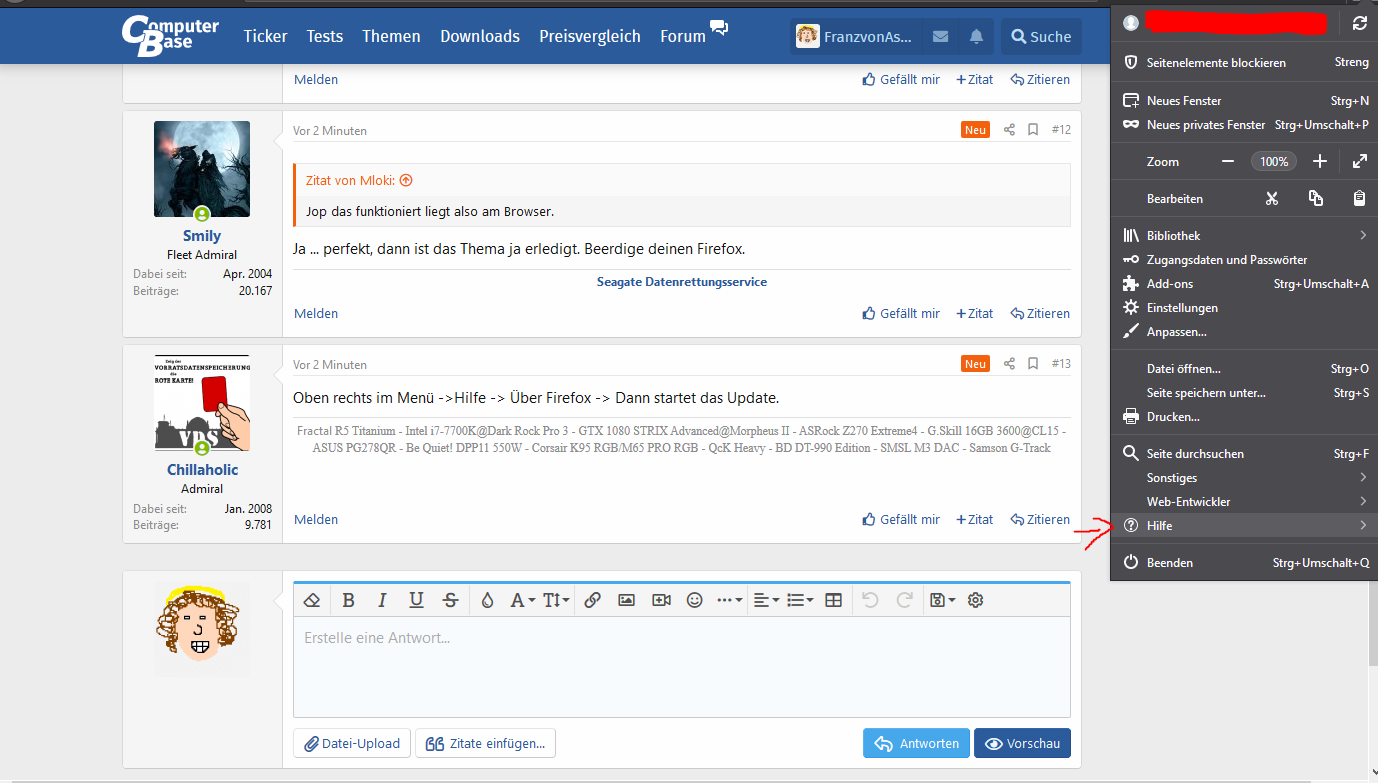Screen dimensions: 1378x783
Task: Open the Downloads navigation item
Action: [480, 36]
